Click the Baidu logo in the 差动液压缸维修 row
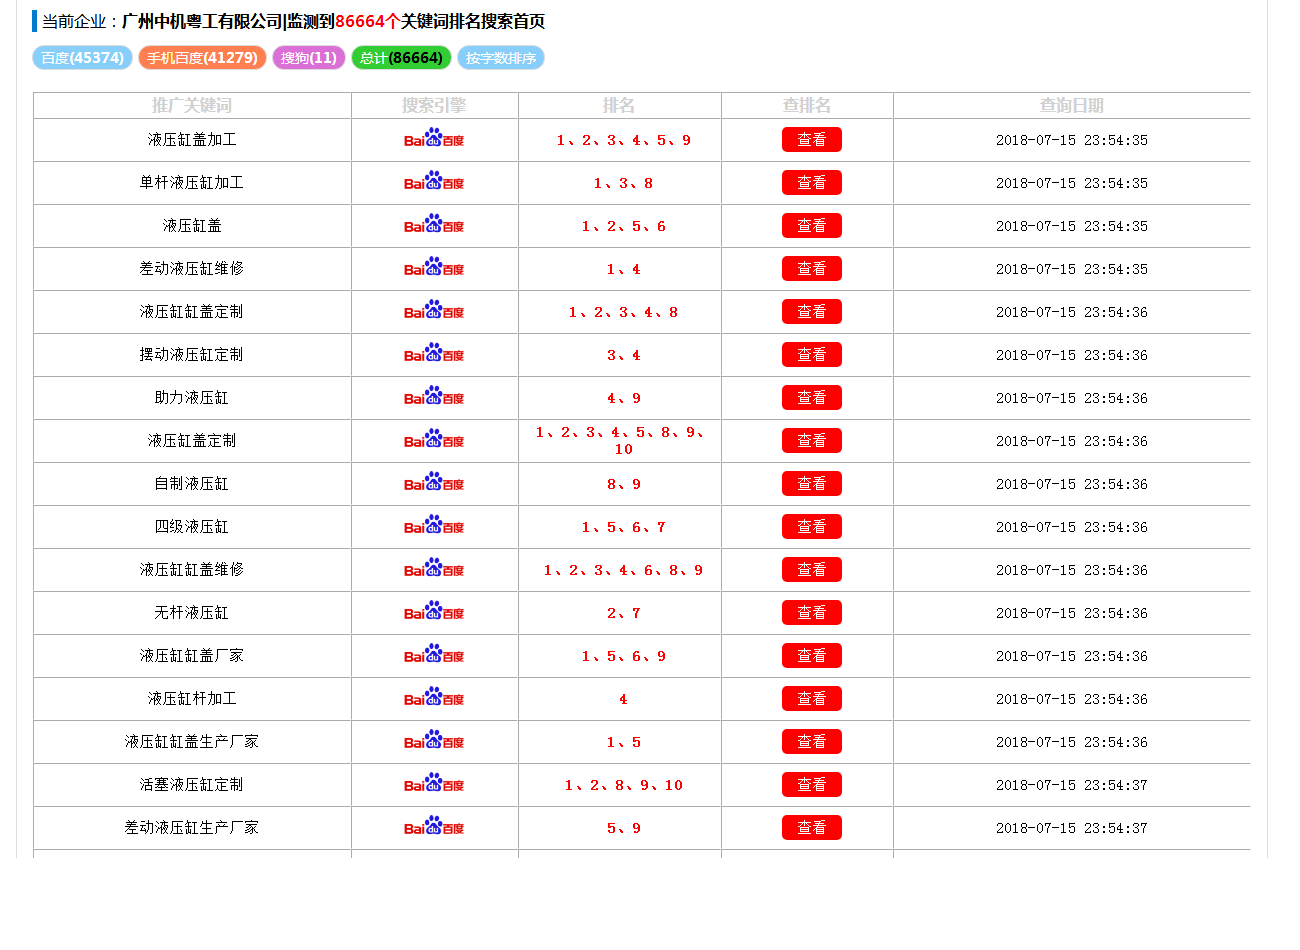1300x950 pixels. click(434, 268)
